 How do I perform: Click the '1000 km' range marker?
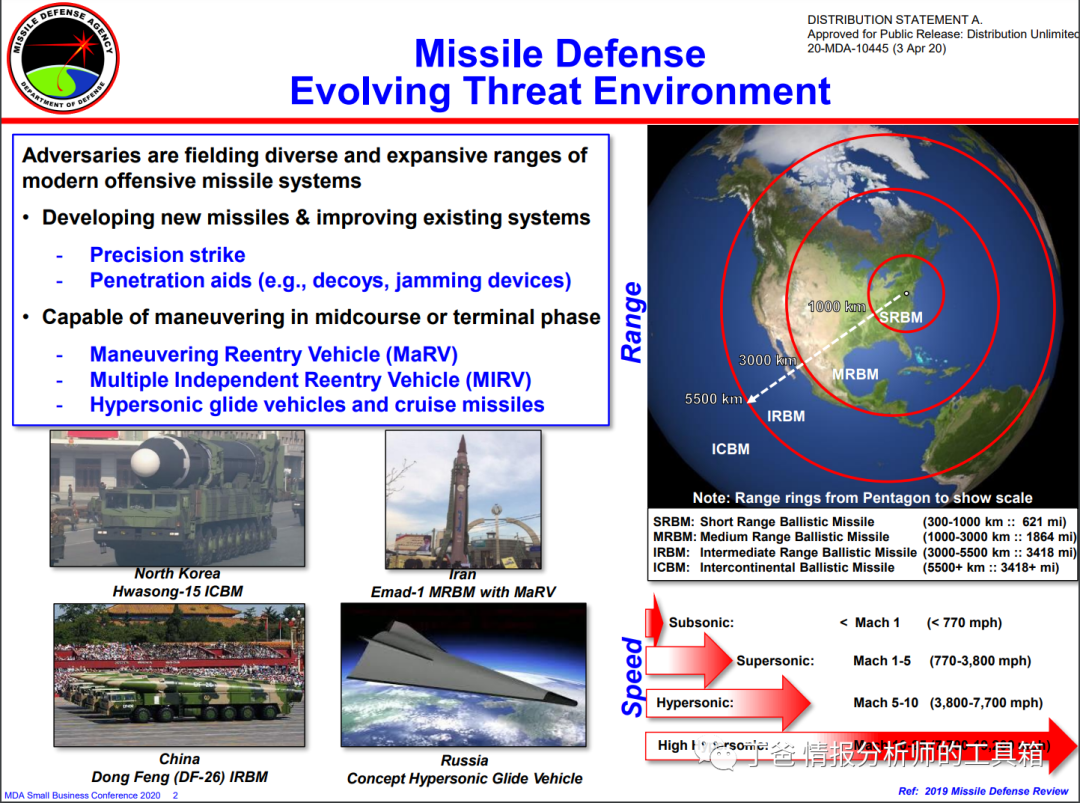tap(836, 306)
